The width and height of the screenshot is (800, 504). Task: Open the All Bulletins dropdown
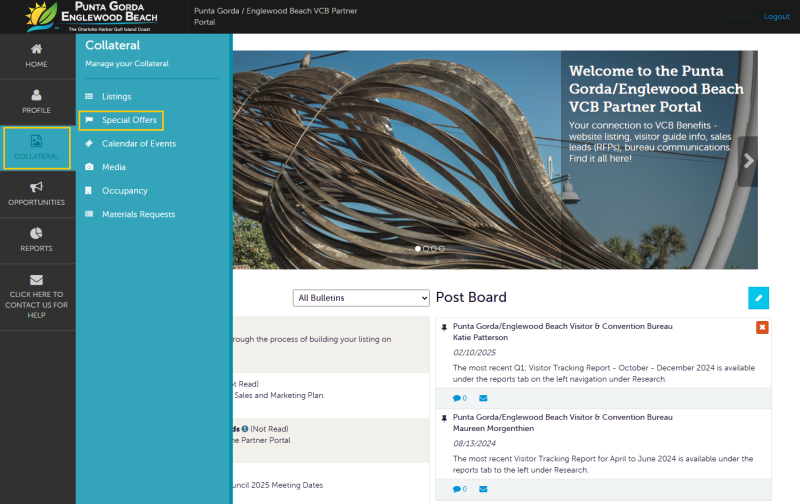pos(361,298)
